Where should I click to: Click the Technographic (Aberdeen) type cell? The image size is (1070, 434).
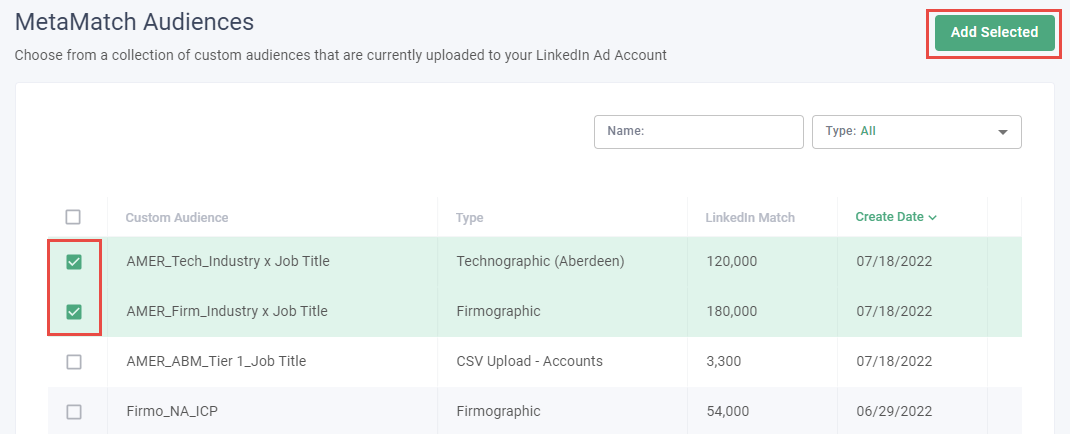[x=540, y=262]
